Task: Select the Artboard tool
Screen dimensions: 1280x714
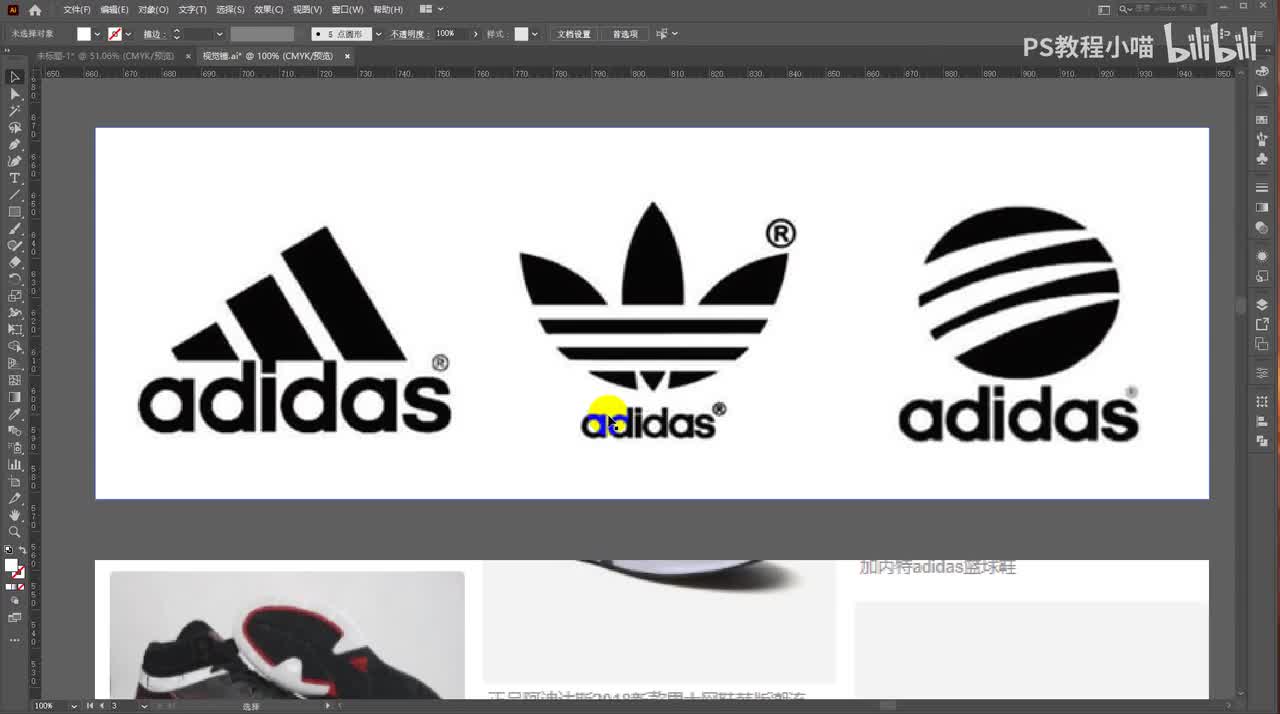Action: (x=15, y=482)
